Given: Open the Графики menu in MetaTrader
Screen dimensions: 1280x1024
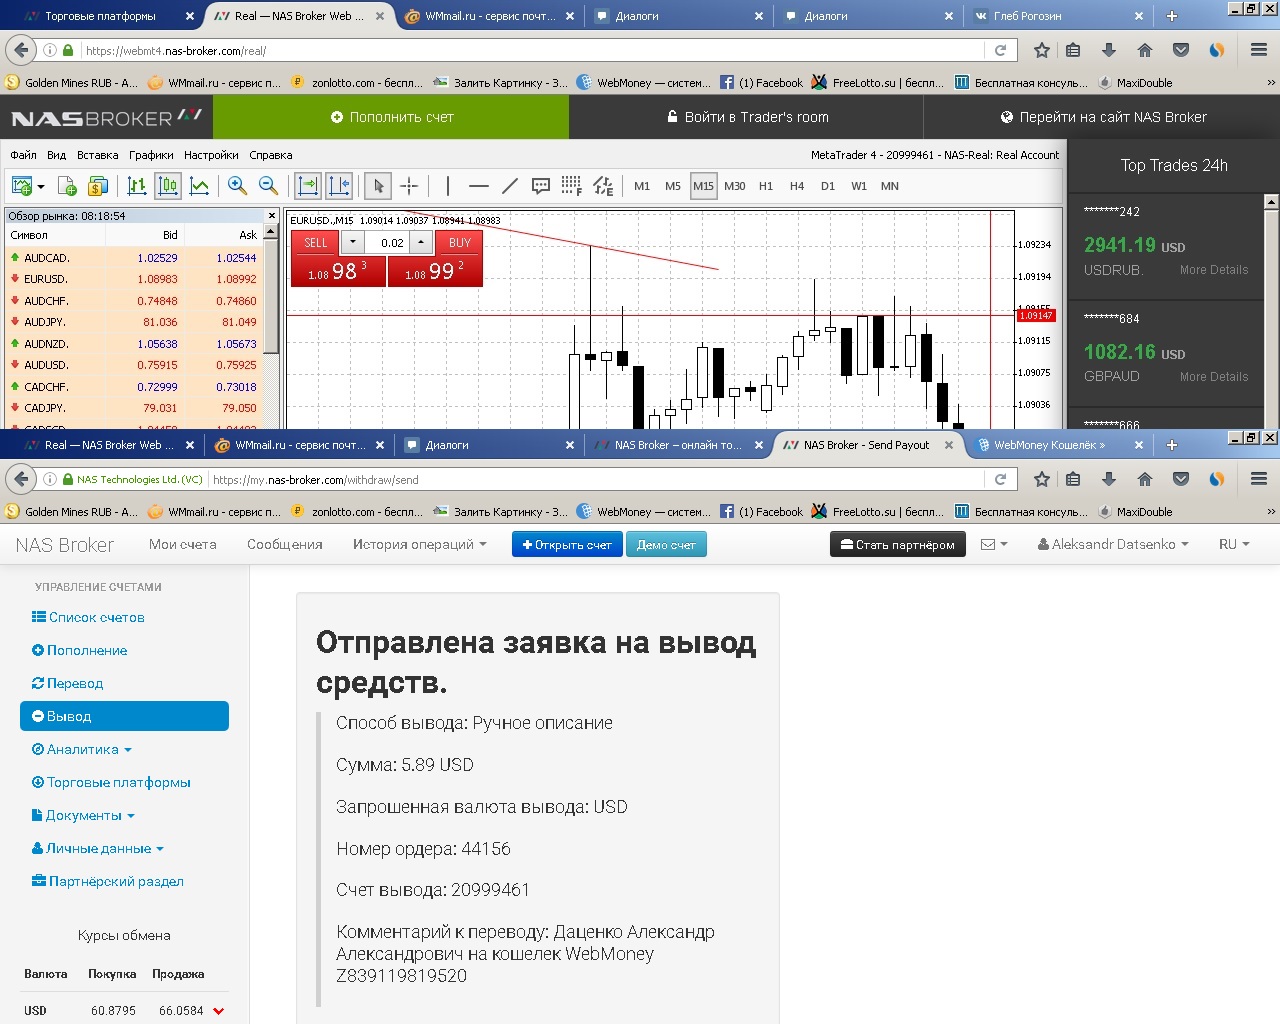Looking at the screenshot, I should pyautogui.click(x=151, y=155).
